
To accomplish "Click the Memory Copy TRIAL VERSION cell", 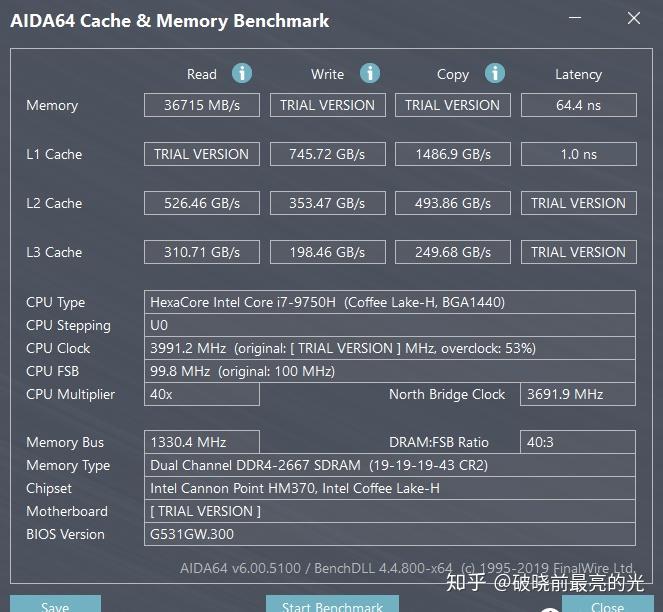I will tap(453, 105).
